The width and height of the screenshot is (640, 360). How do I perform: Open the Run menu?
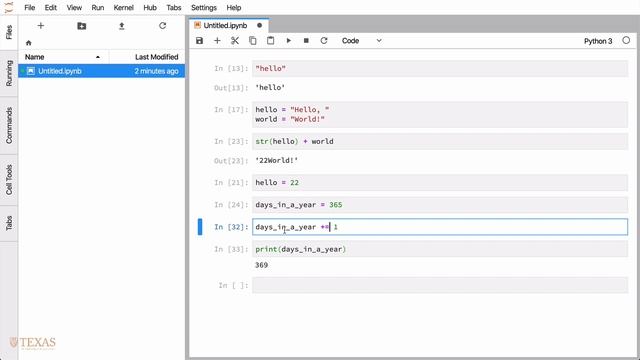(x=98, y=8)
